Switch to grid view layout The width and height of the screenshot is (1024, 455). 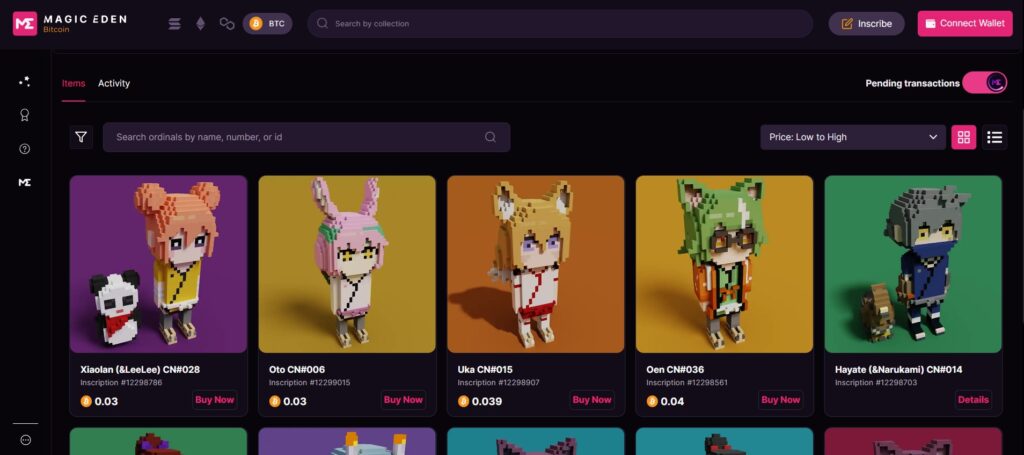[963, 137]
